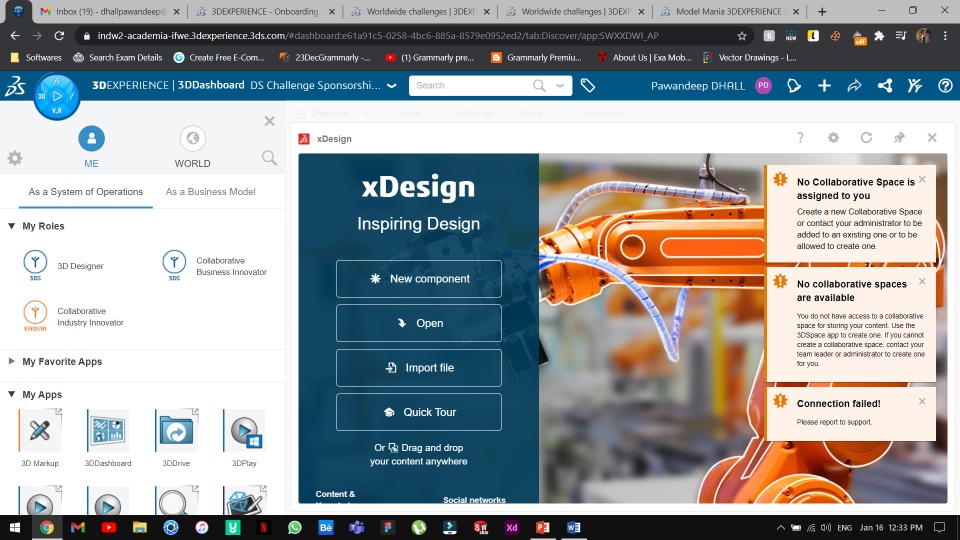This screenshot has width=960, height=540.
Task: Click the New component button
Action: coord(419,279)
